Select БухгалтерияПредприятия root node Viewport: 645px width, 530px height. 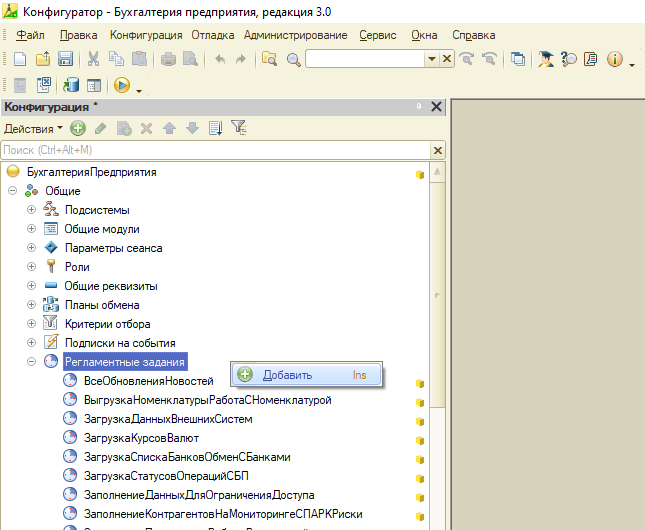(x=91, y=172)
